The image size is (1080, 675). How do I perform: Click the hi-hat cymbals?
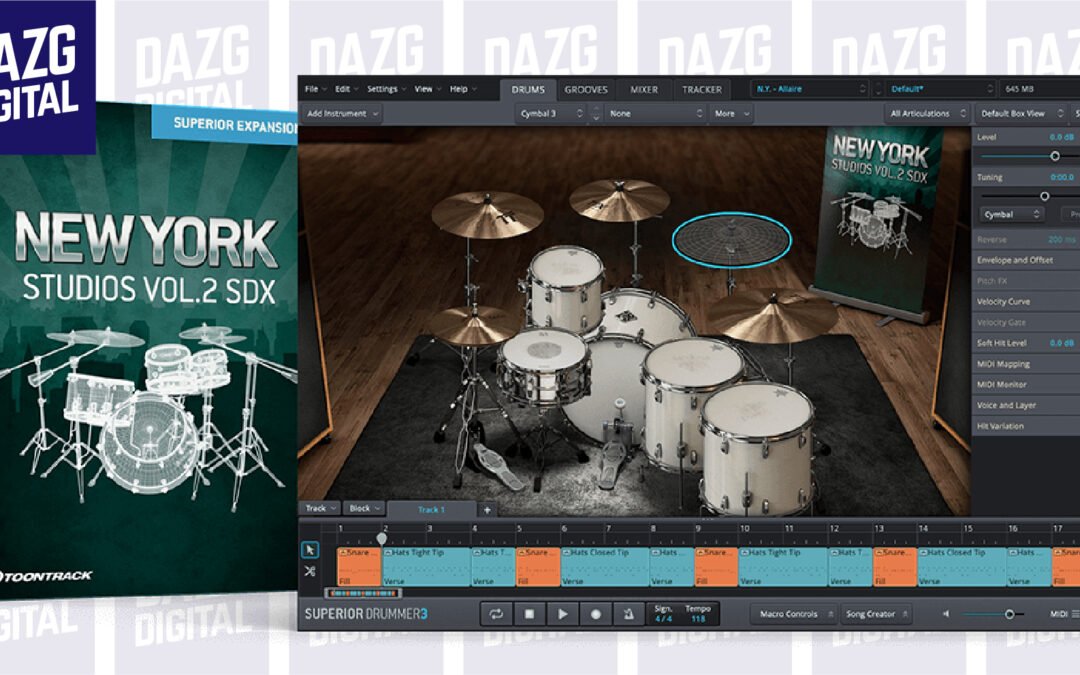tap(472, 324)
